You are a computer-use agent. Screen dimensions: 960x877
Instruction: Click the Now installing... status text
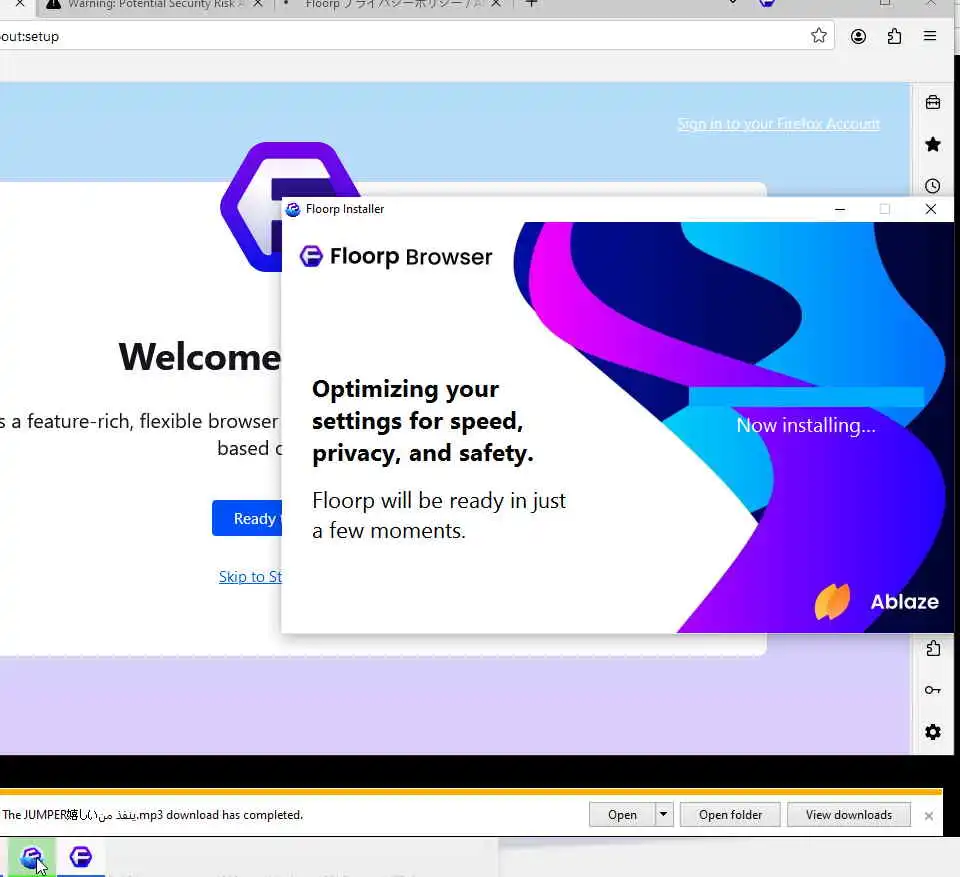click(x=806, y=425)
